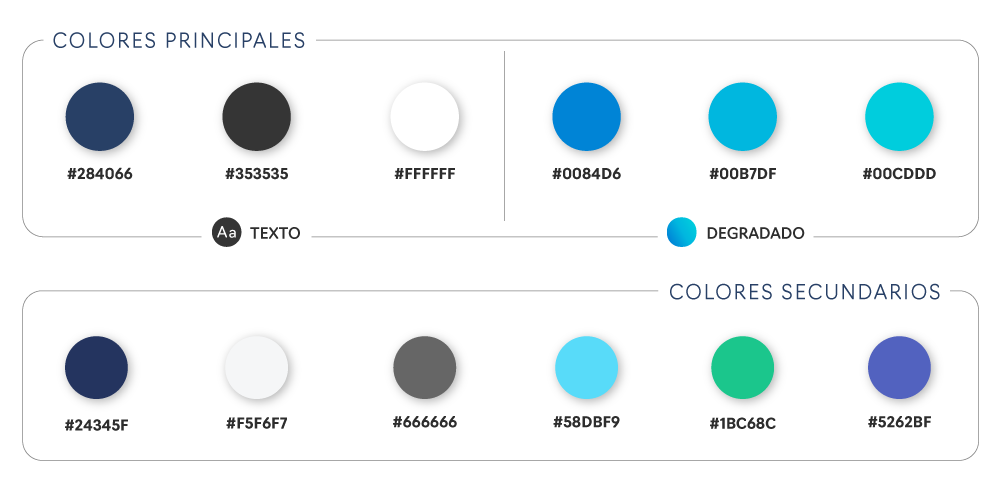Choose the #1BC68C green swatch
1000x483 pixels.
pyautogui.click(x=743, y=368)
